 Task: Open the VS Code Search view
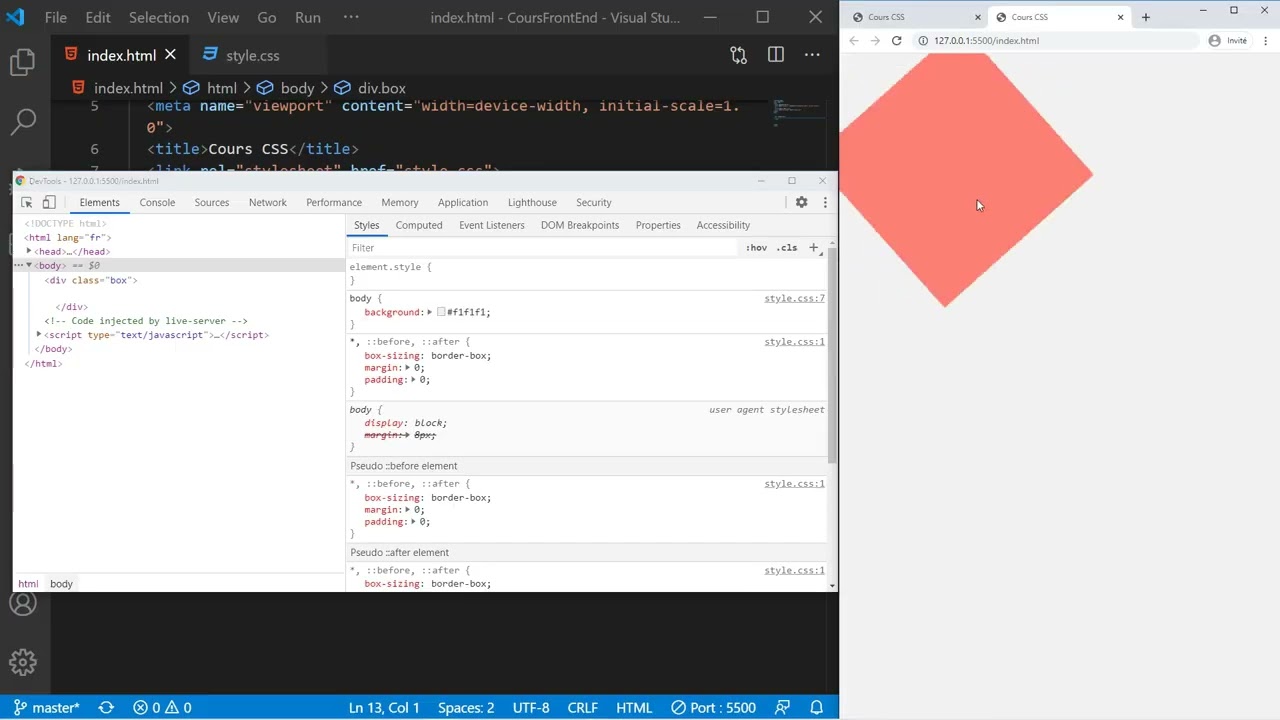(x=22, y=121)
